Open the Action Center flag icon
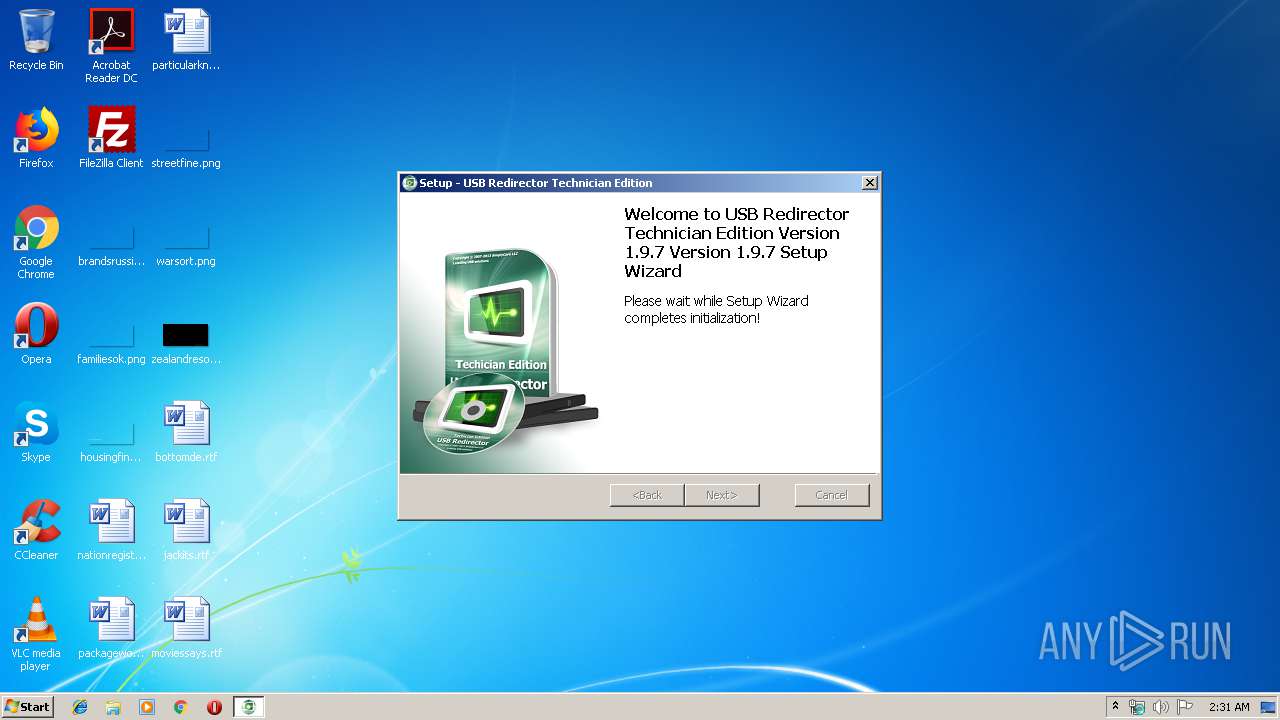Screen dimensions: 1280x720 (x=1184, y=707)
